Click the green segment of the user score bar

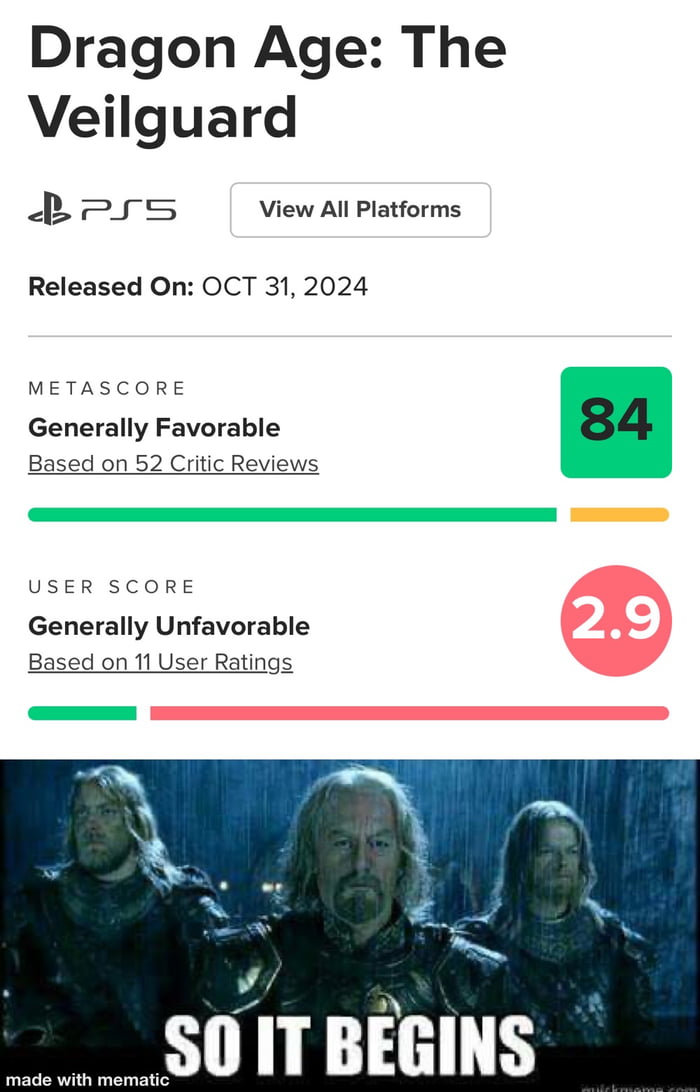82,713
